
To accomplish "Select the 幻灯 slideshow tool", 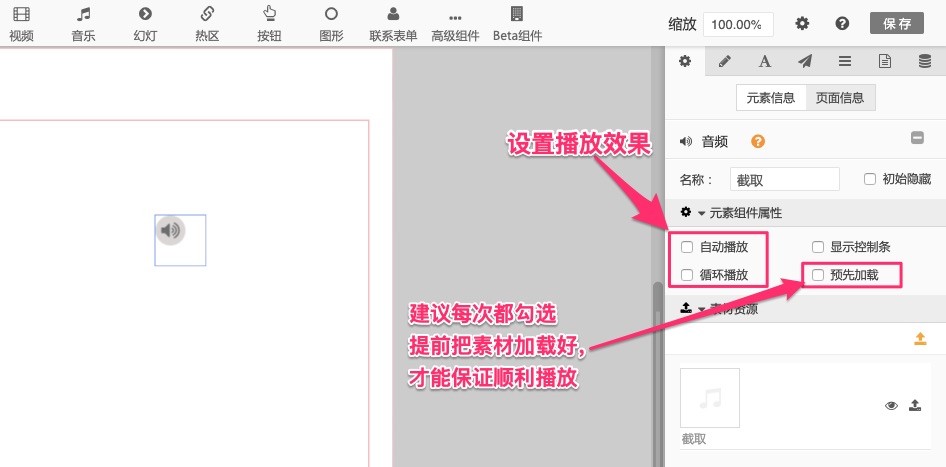I will pyautogui.click(x=145, y=24).
